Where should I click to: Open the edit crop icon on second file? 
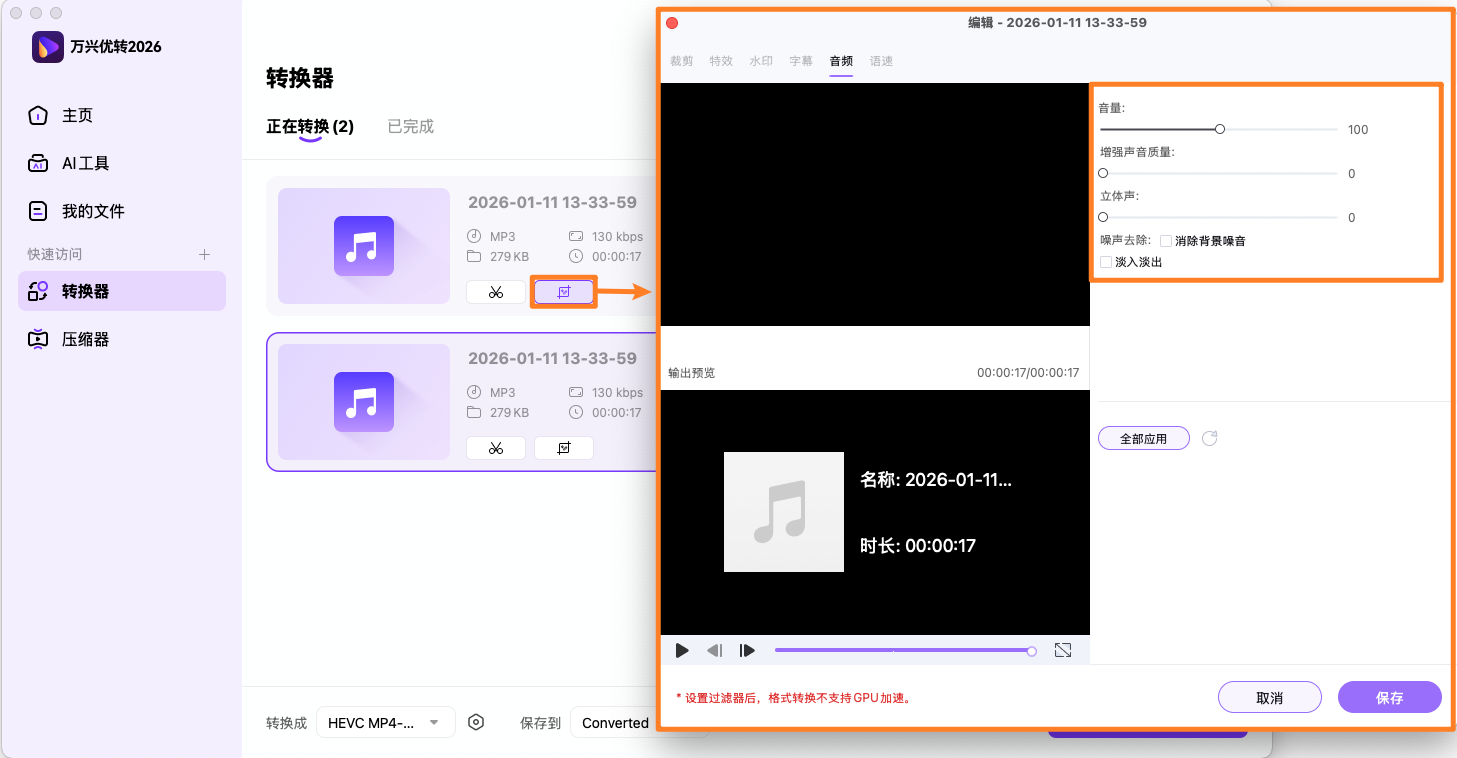564,448
